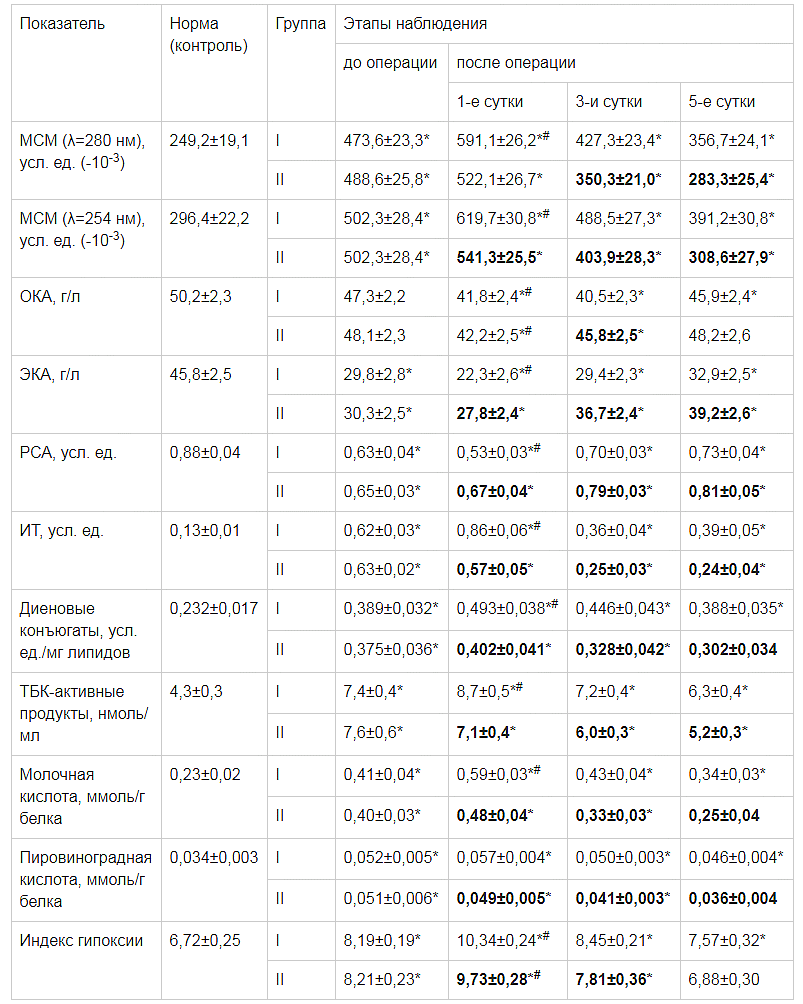The image size is (803, 1004).
Task: Click the norm value 249,2±19,1
Action: [x=209, y=140]
